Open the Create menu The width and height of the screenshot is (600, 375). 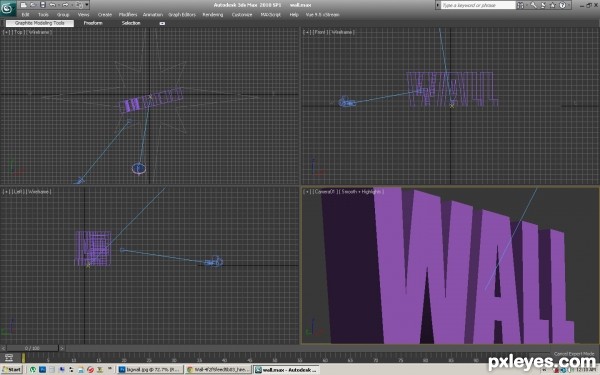104,15
